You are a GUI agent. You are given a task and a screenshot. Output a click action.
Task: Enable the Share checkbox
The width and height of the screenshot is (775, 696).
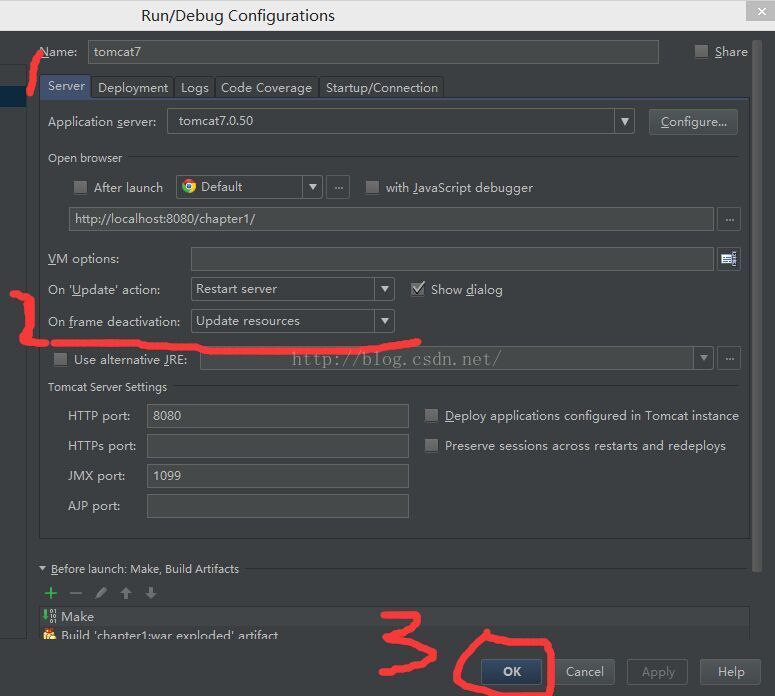(701, 51)
